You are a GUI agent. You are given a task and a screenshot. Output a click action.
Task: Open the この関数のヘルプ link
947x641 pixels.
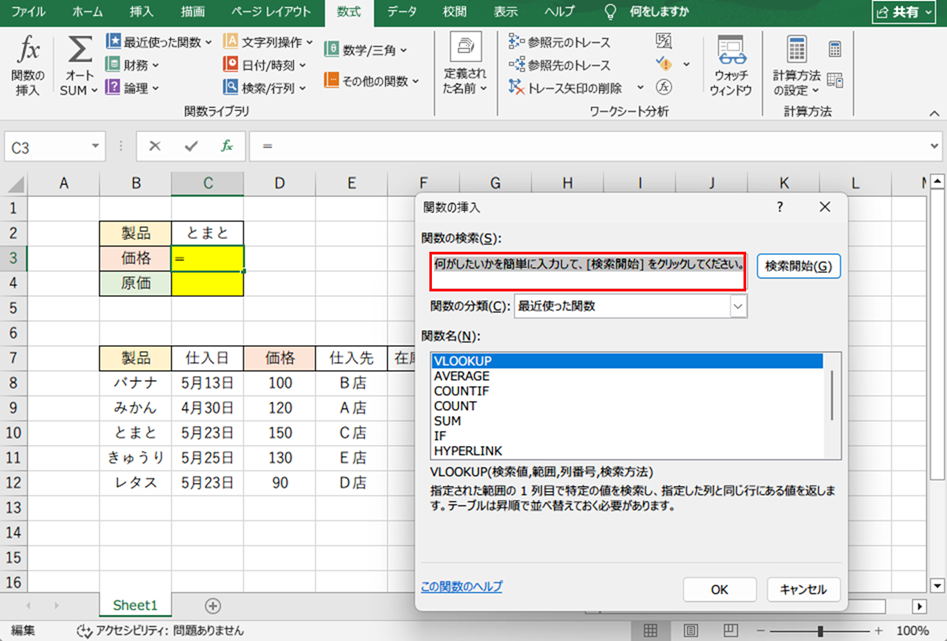click(461, 587)
